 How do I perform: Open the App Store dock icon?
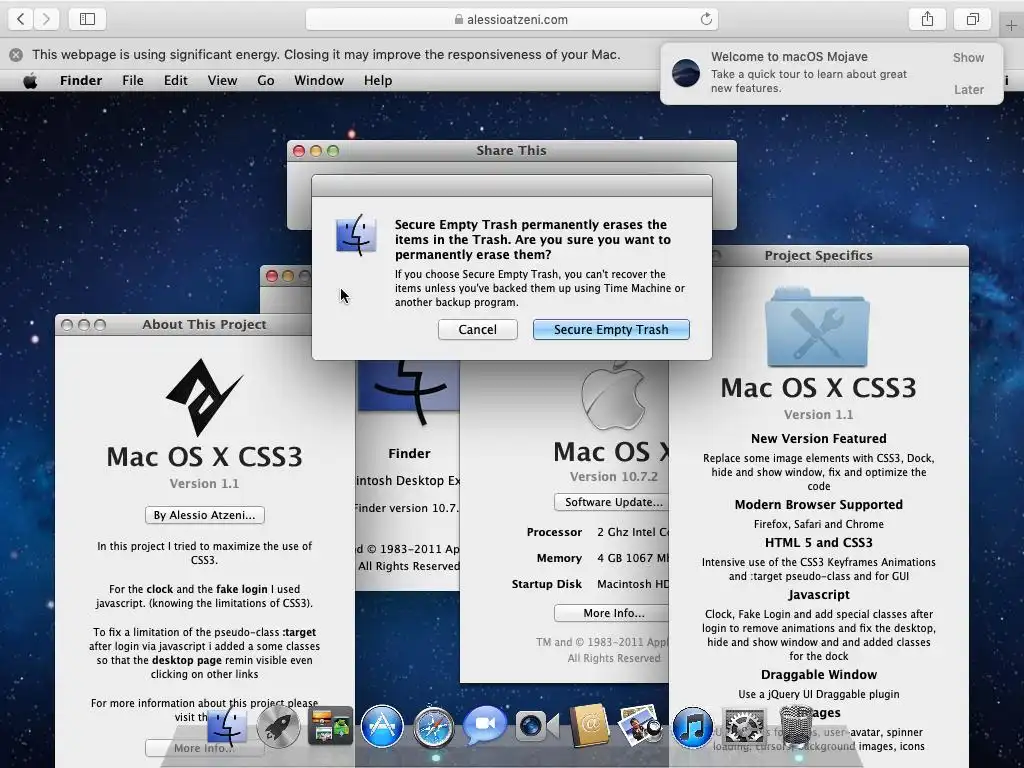pos(382,726)
